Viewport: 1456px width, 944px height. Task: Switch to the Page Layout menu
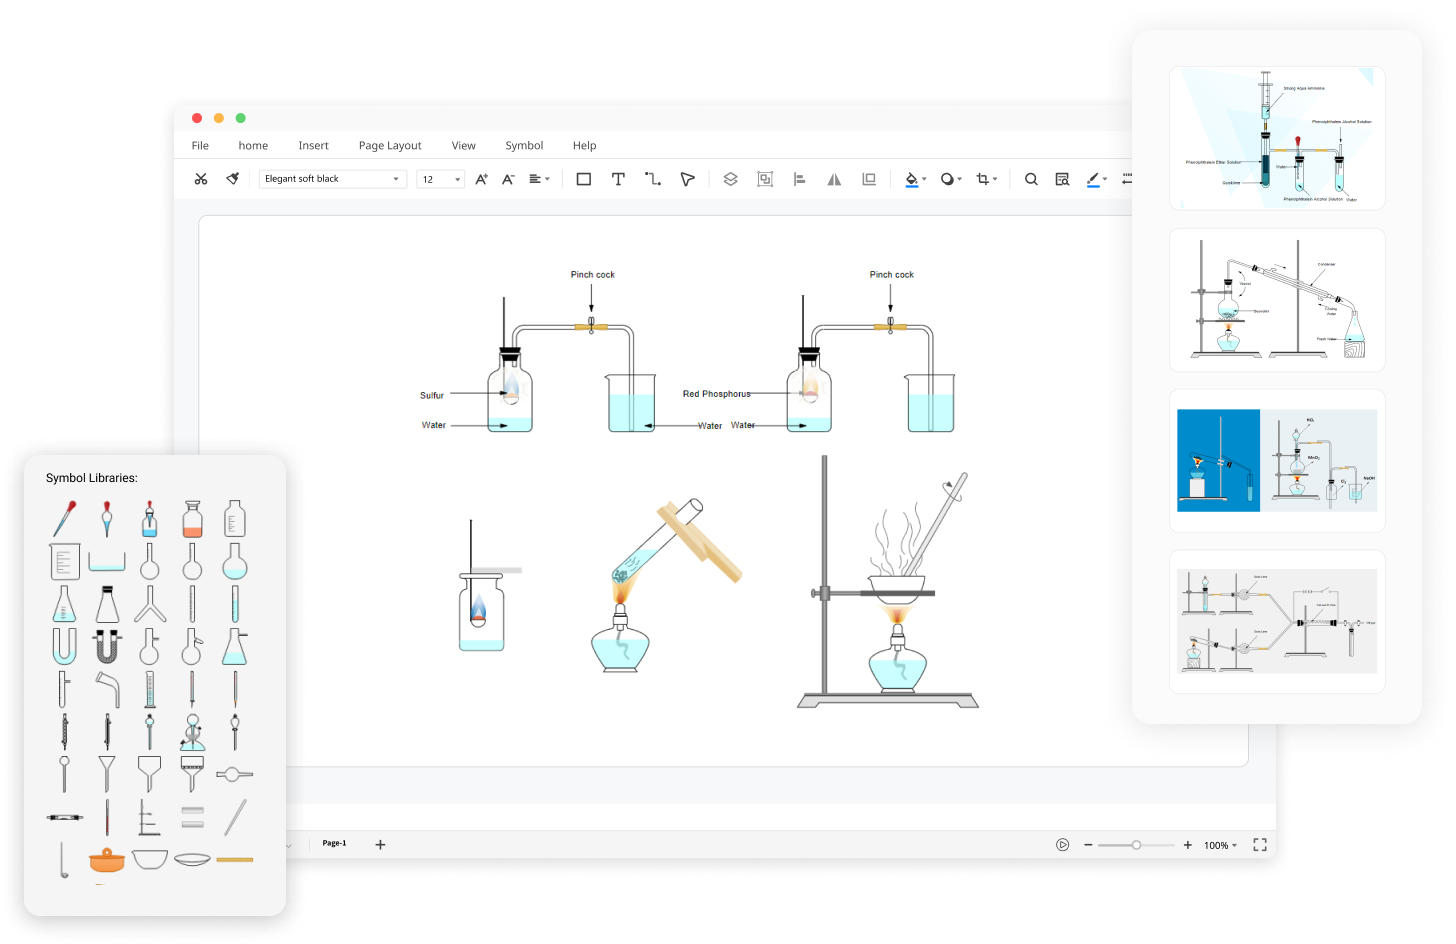pyautogui.click(x=389, y=145)
